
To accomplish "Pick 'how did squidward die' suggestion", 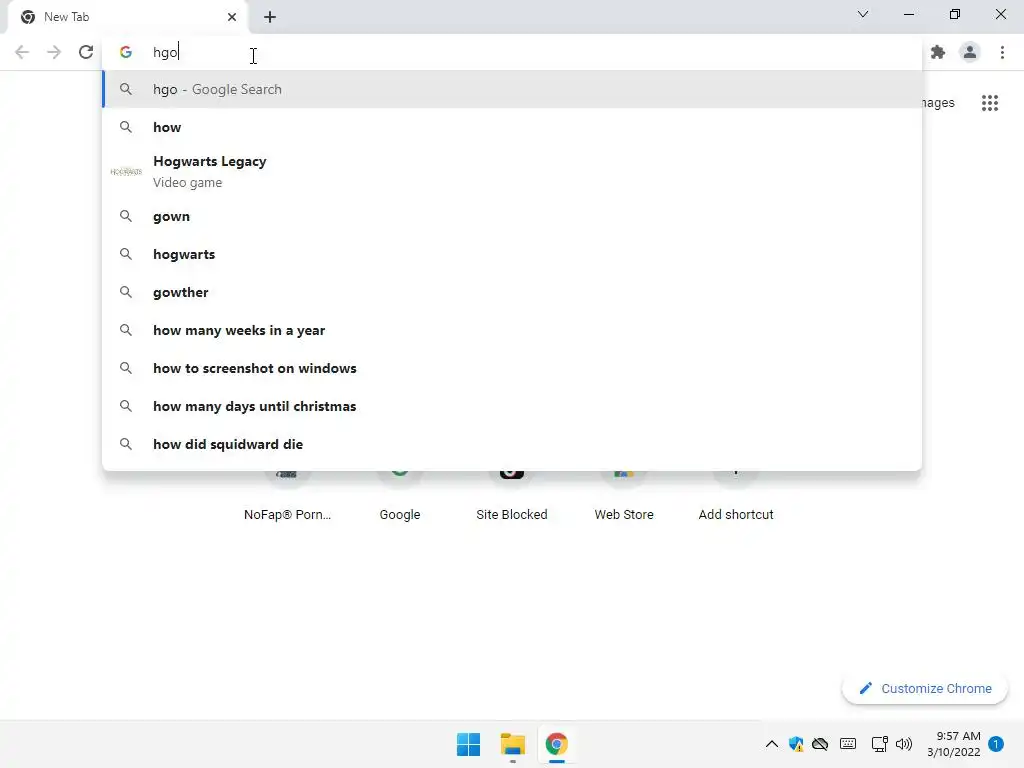I will (x=512, y=444).
